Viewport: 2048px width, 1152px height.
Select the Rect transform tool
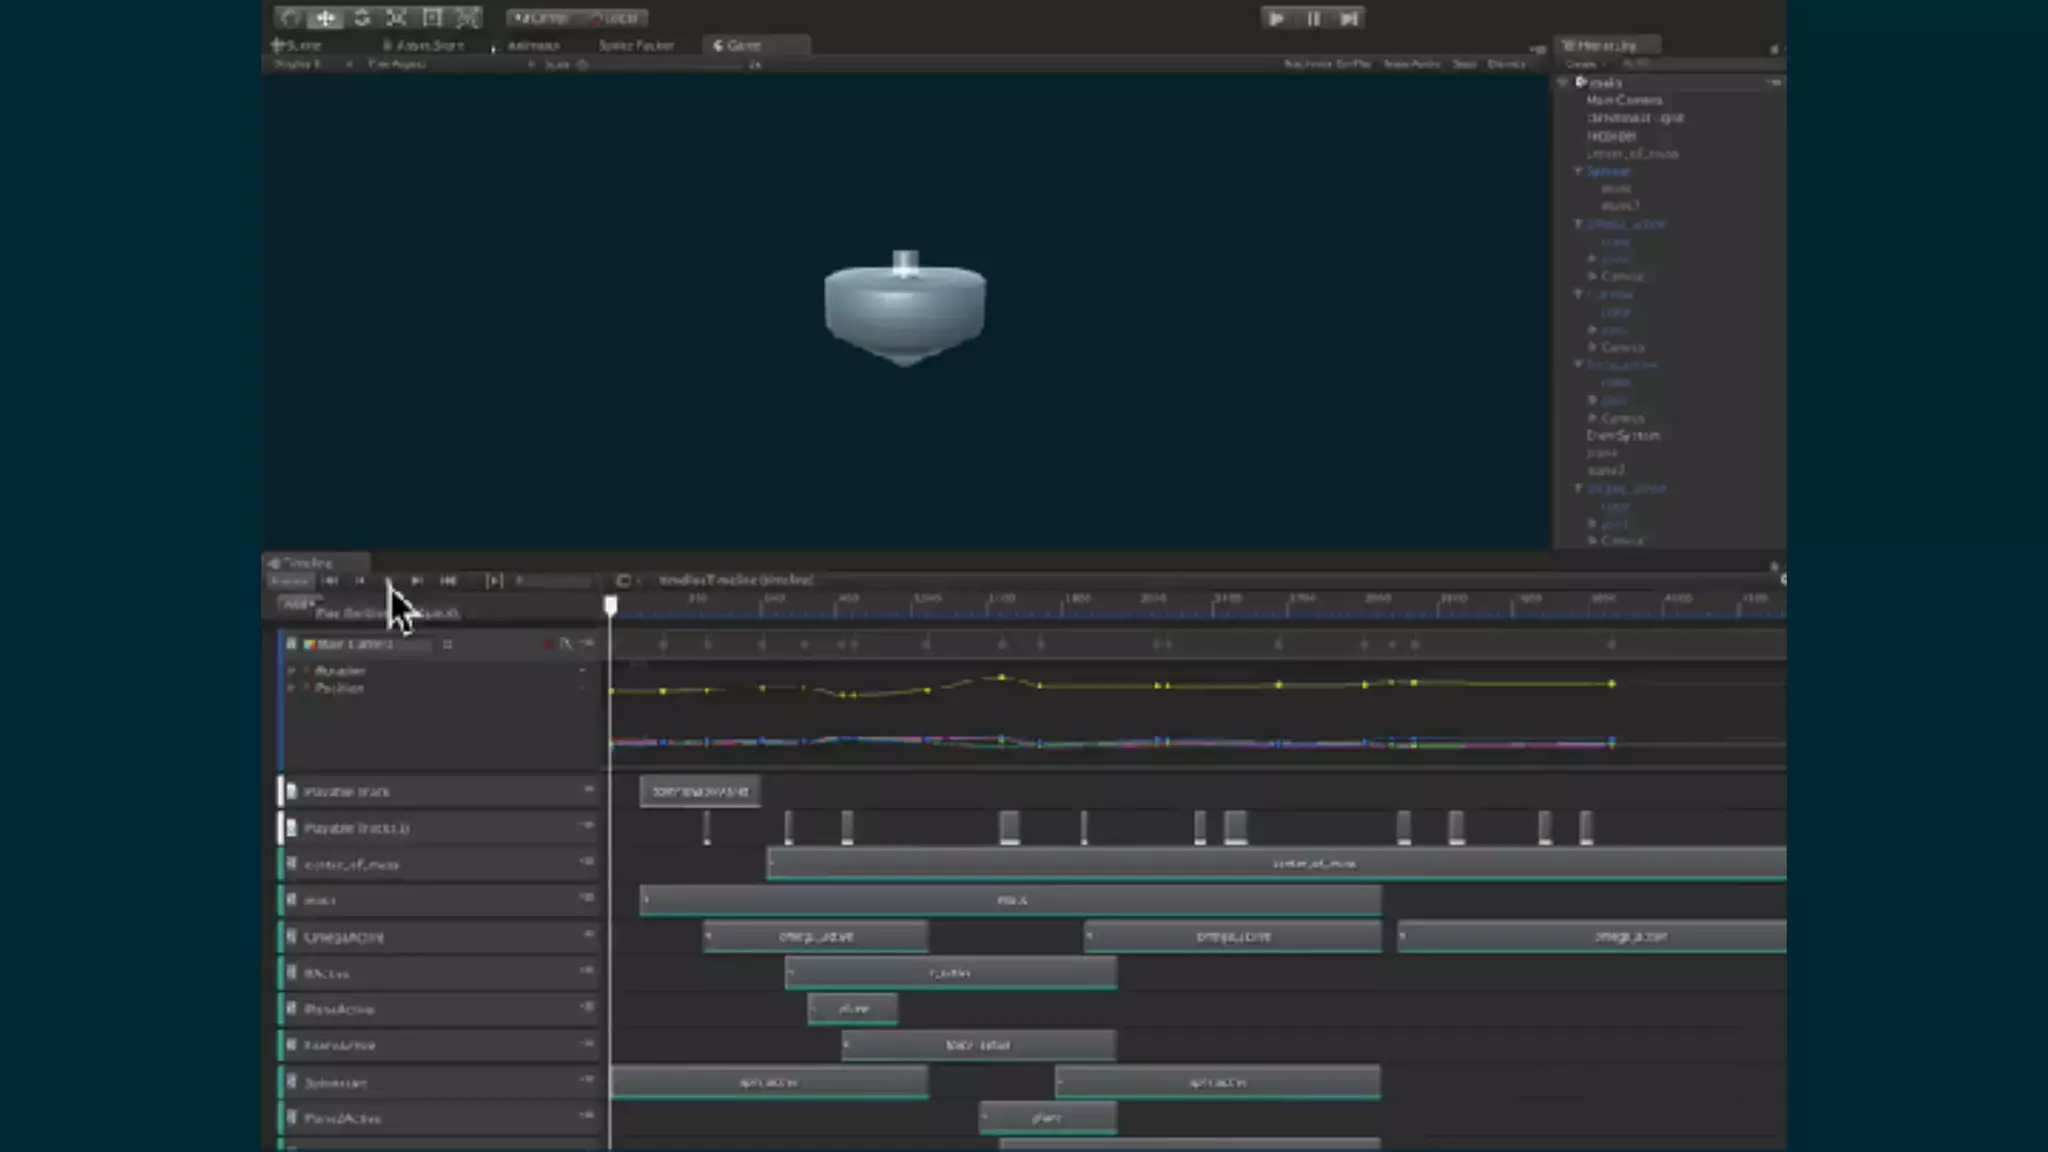click(x=432, y=18)
